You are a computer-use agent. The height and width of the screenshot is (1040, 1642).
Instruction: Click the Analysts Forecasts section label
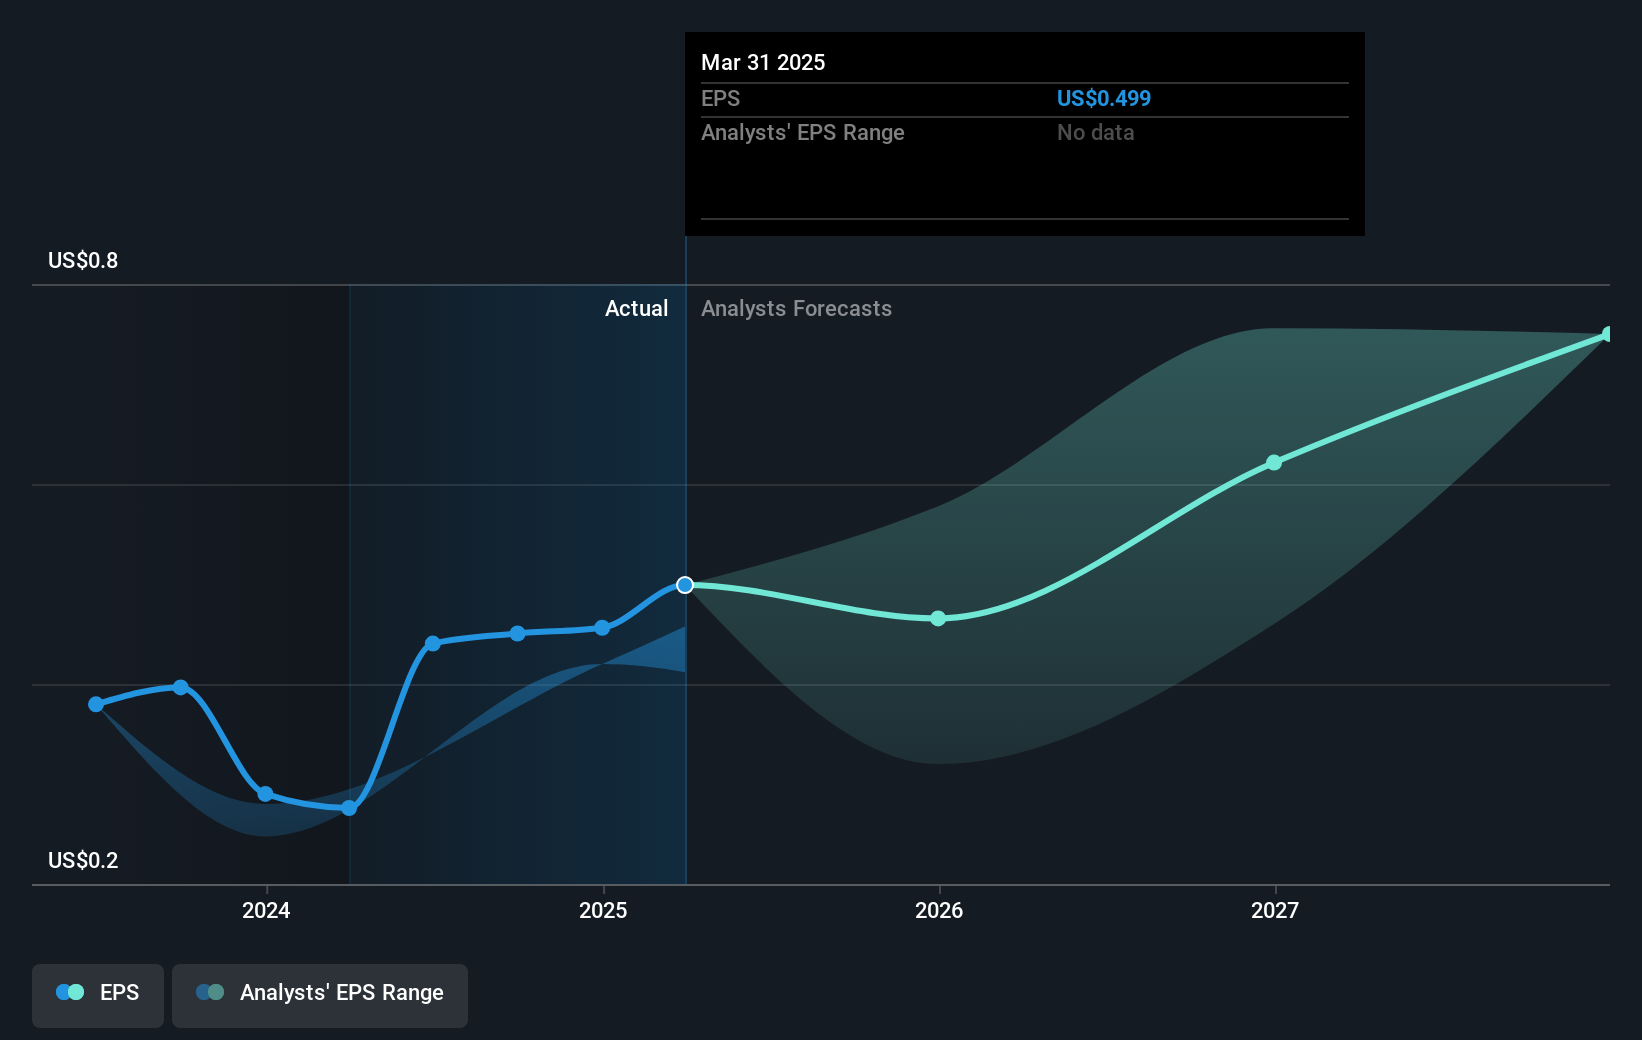pyautogui.click(x=796, y=309)
